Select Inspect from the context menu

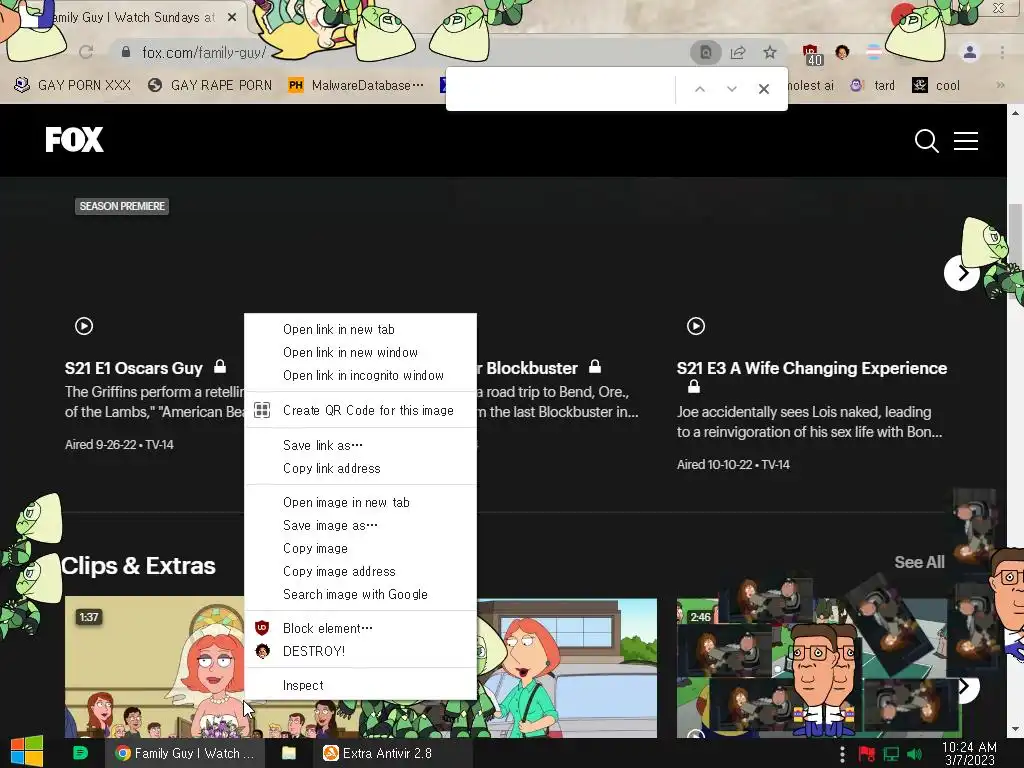[x=360, y=685]
